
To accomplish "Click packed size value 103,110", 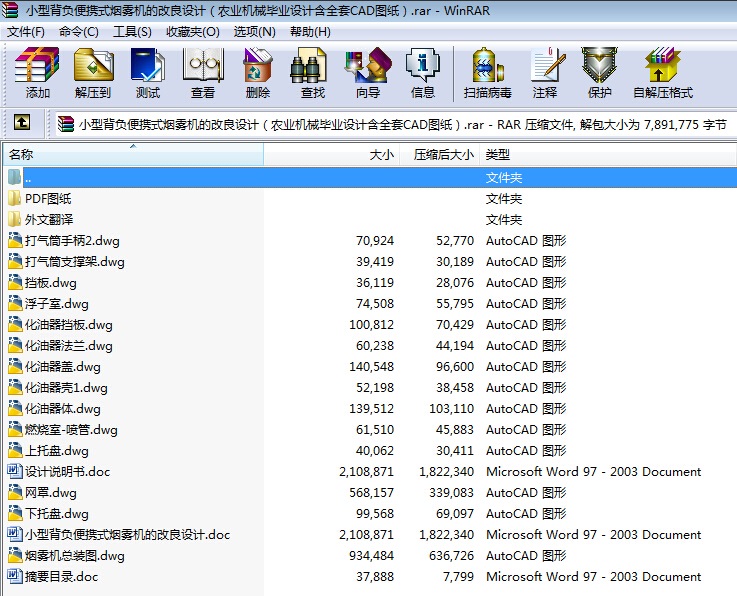I will pos(451,408).
